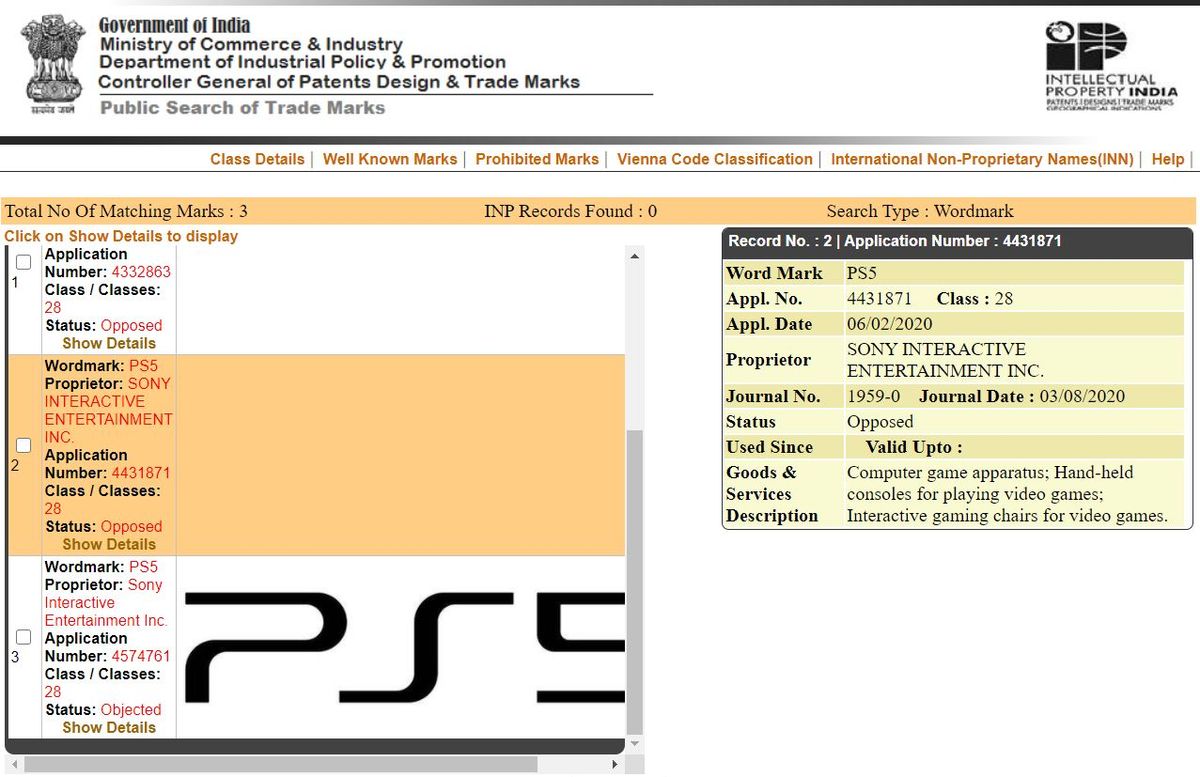This screenshot has width=1200, height=777.
Task: Click Search Type : Wordmark text
Action: click(x=920, y=211)
